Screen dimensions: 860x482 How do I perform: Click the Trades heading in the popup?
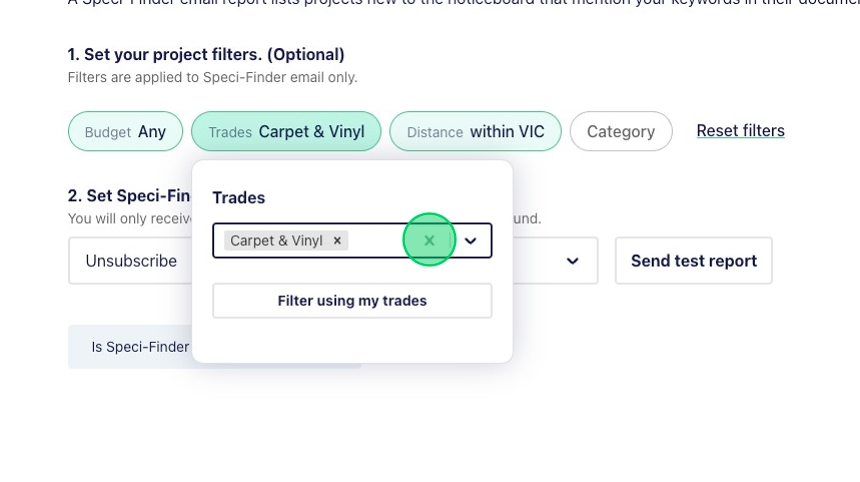coord(239,198)
